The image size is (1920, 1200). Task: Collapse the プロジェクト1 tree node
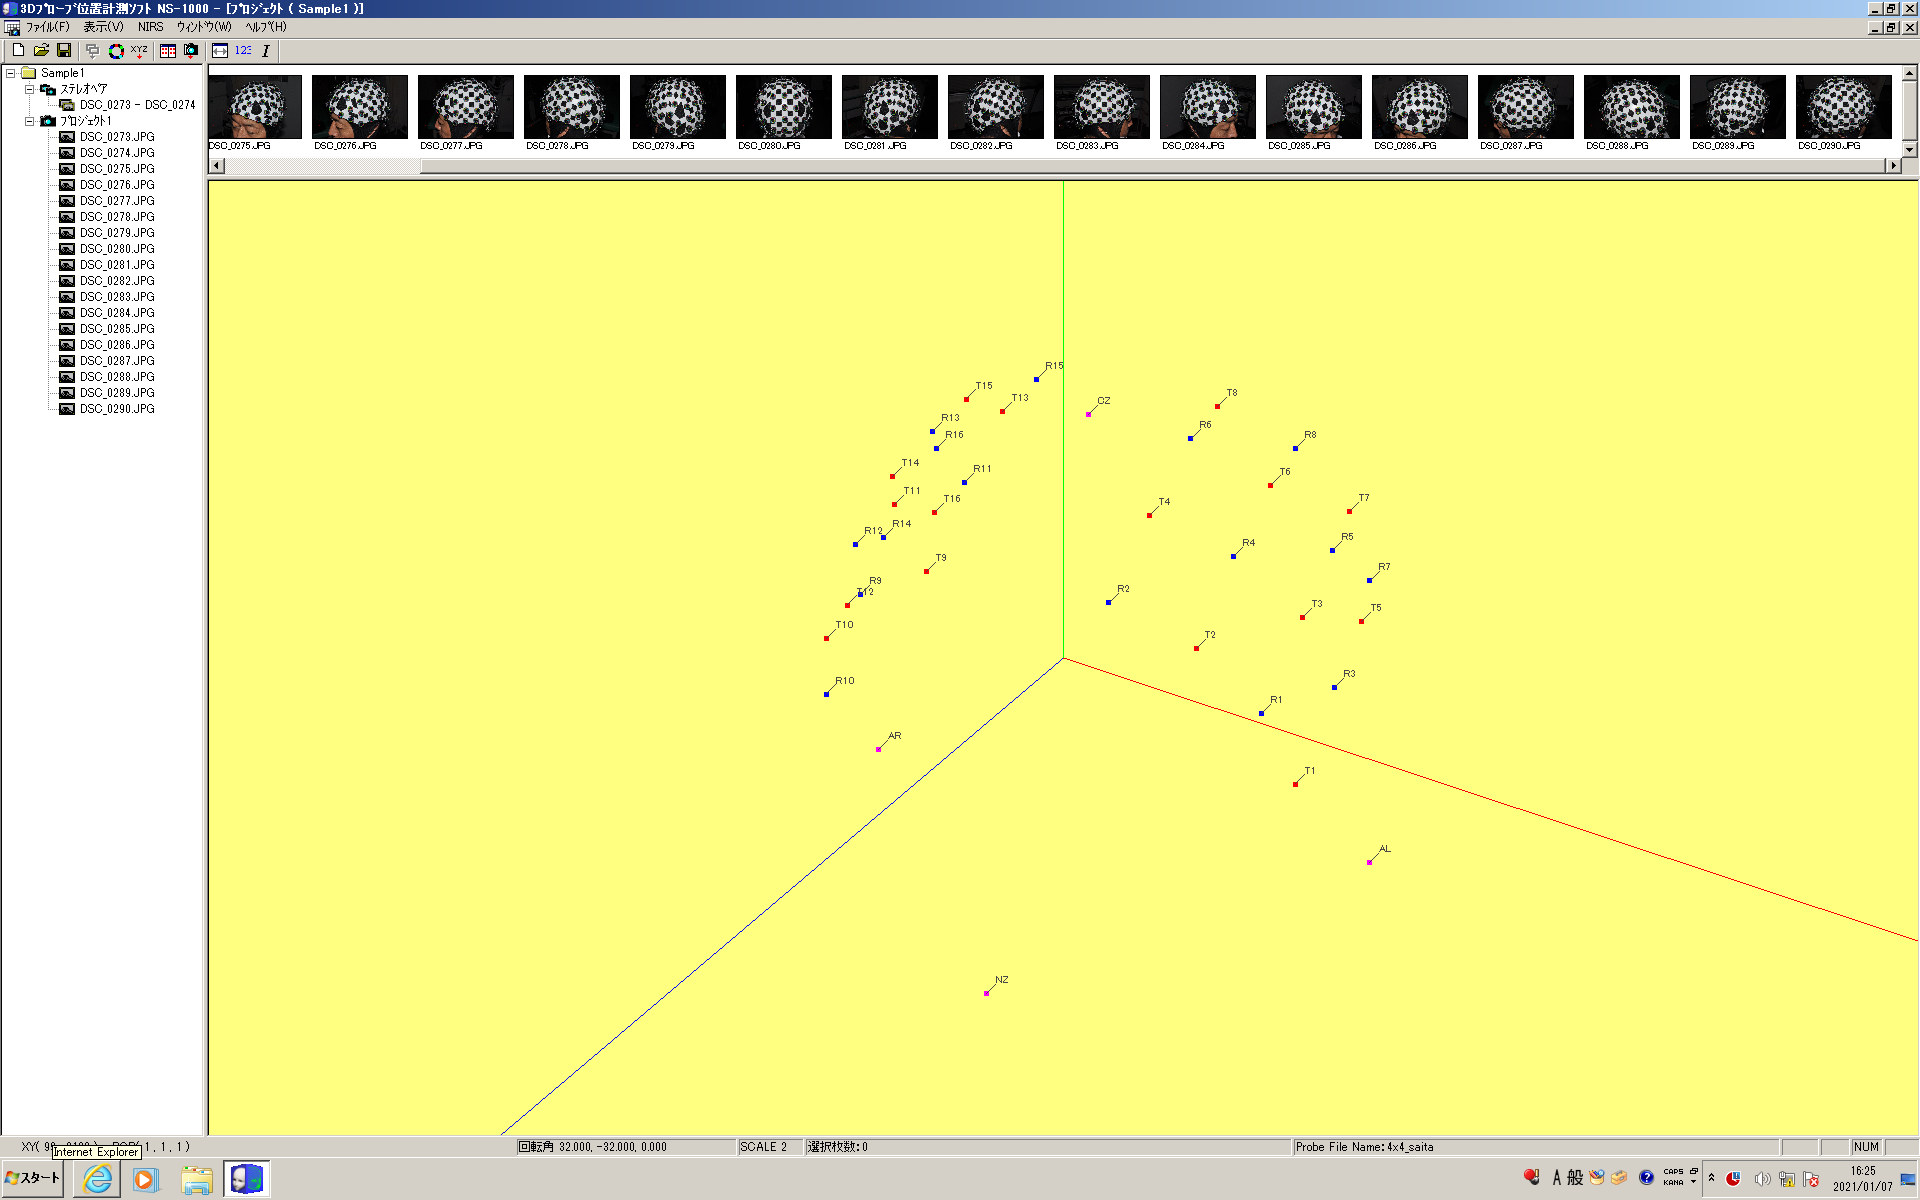(x=30, y=121)
